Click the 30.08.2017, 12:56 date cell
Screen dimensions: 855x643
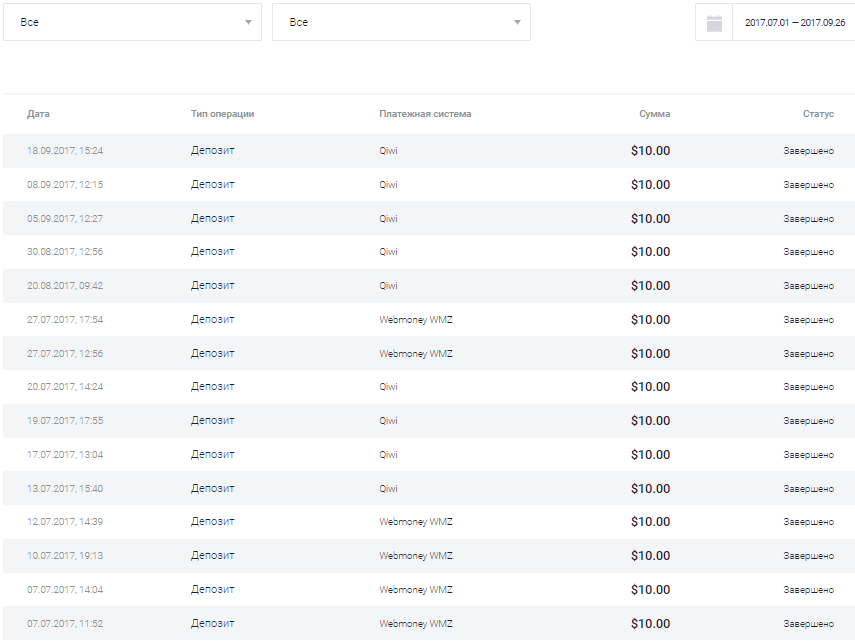(x=65, y=252)
